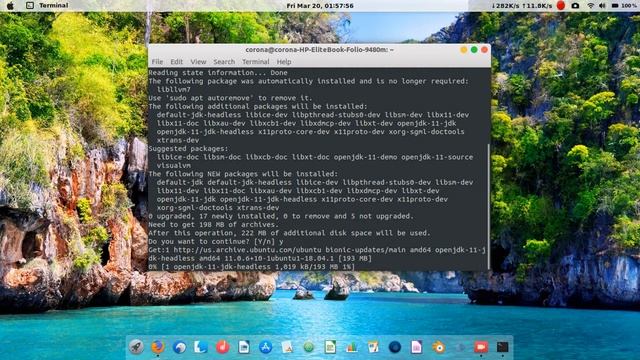The width and height of the screenshot is (640, 360).
Task: Open LibreOffice Writer document icon in dock
Action: click(244, 347)
